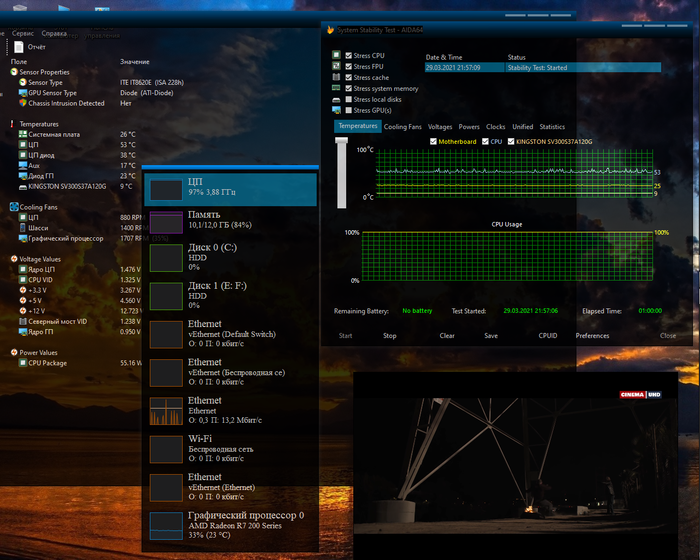Screen dimensions: 700x560
Task: Hide the Motherboard temperature graph line
Action: [433, 142]
